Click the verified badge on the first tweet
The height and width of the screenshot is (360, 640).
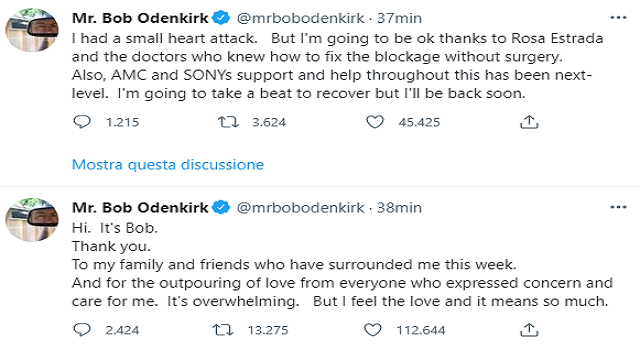[221, 18]
